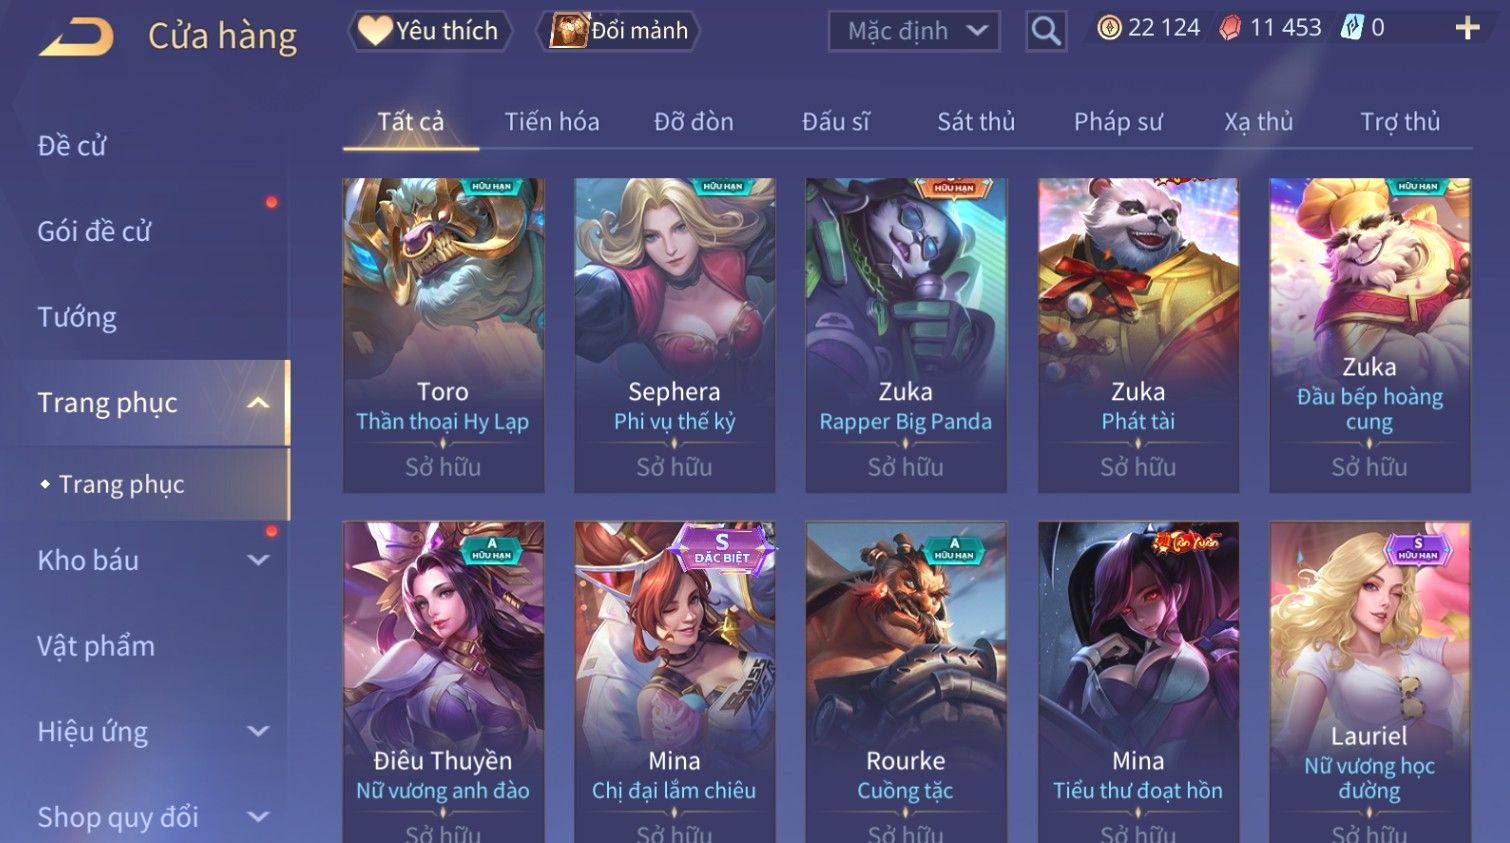The image size is (1510, 843).
Task: Tap the heart icon for Yêu thích
Action: click(375, 30)
